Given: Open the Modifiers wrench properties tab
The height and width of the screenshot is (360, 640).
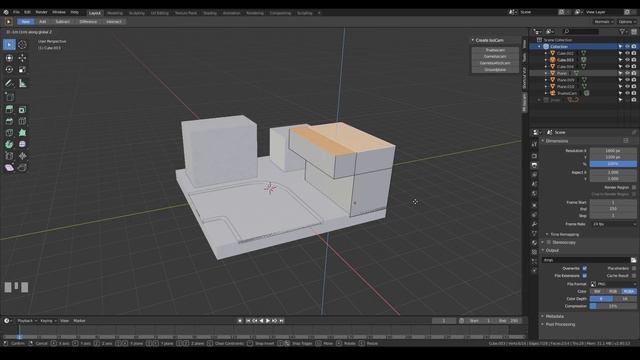Looking at the screenshot, I should pyautogui.click(x=534, y=224).
